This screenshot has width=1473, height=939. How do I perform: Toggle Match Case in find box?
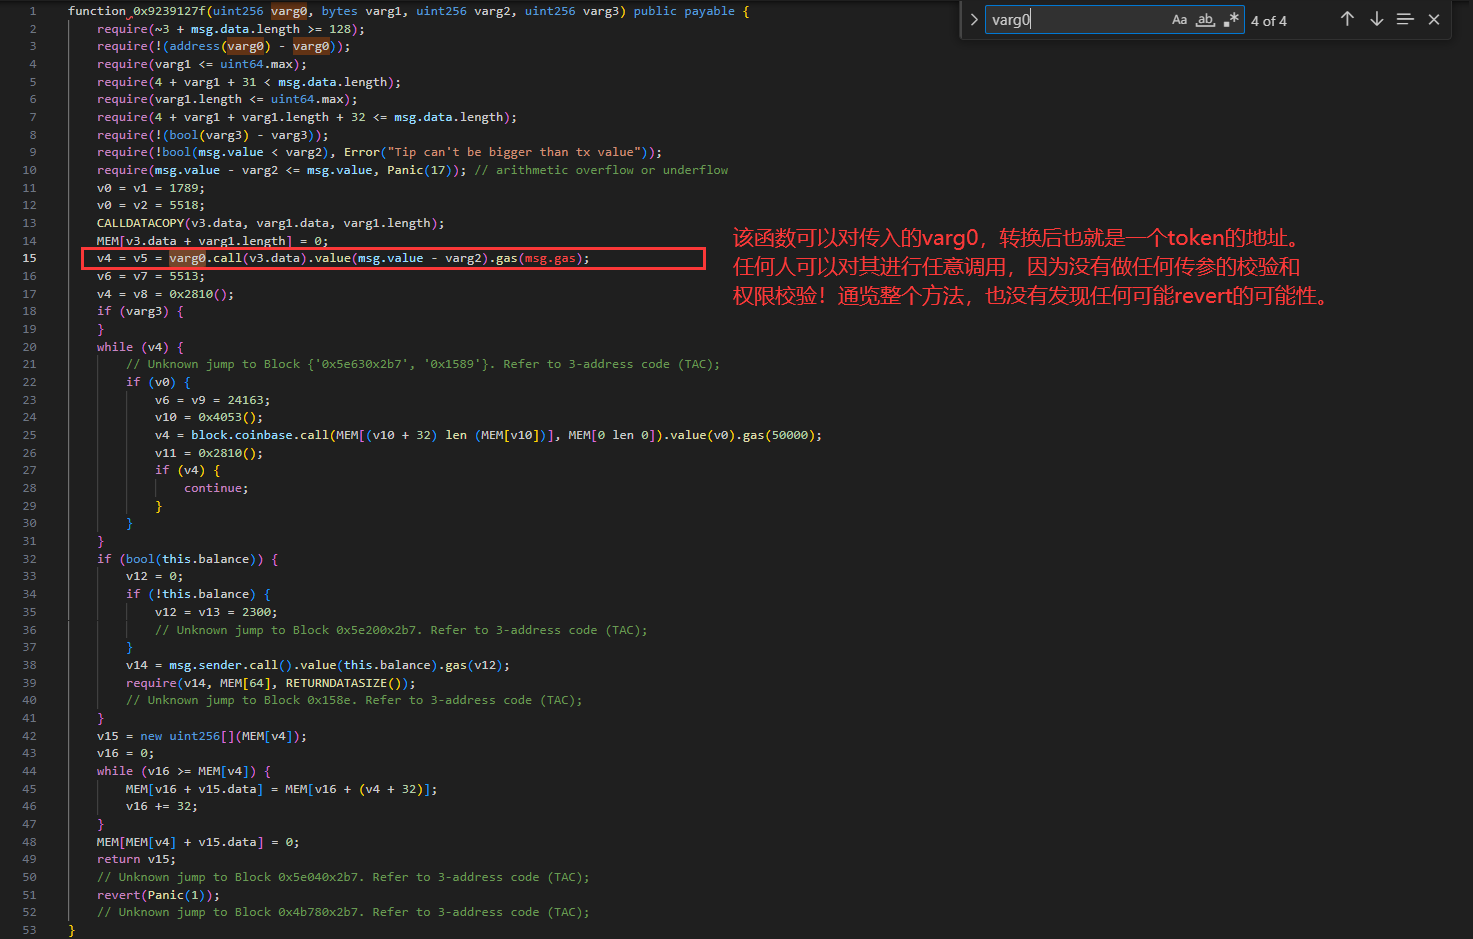(x=1179, y=20)
